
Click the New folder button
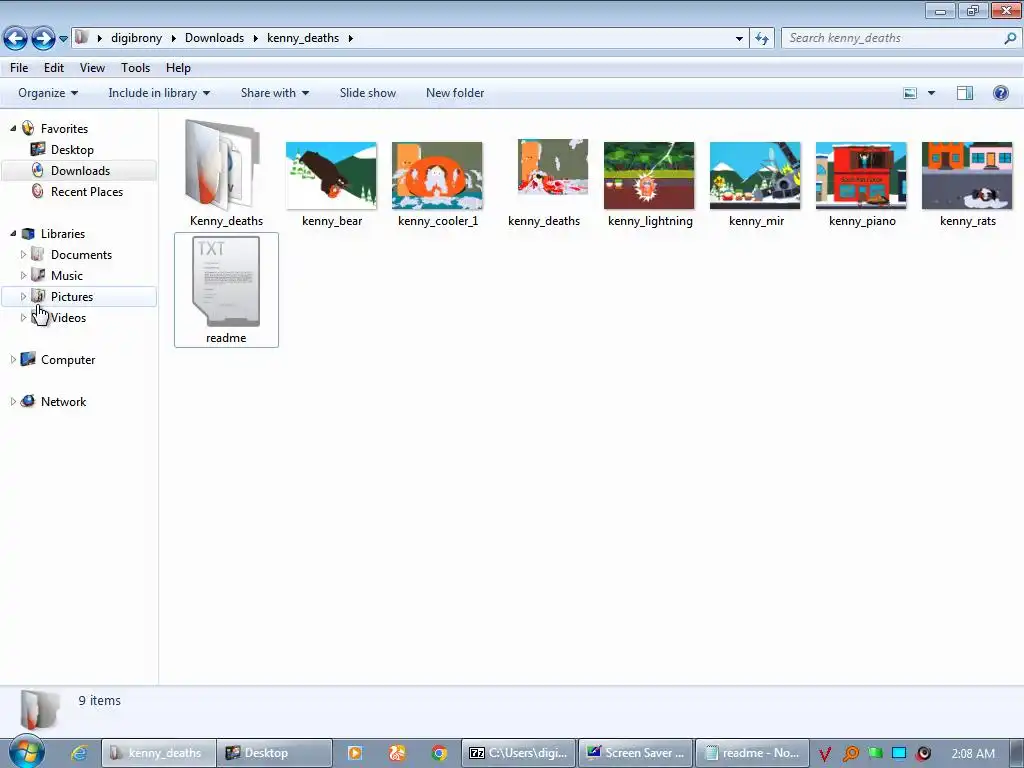click(x=455, y=93)
